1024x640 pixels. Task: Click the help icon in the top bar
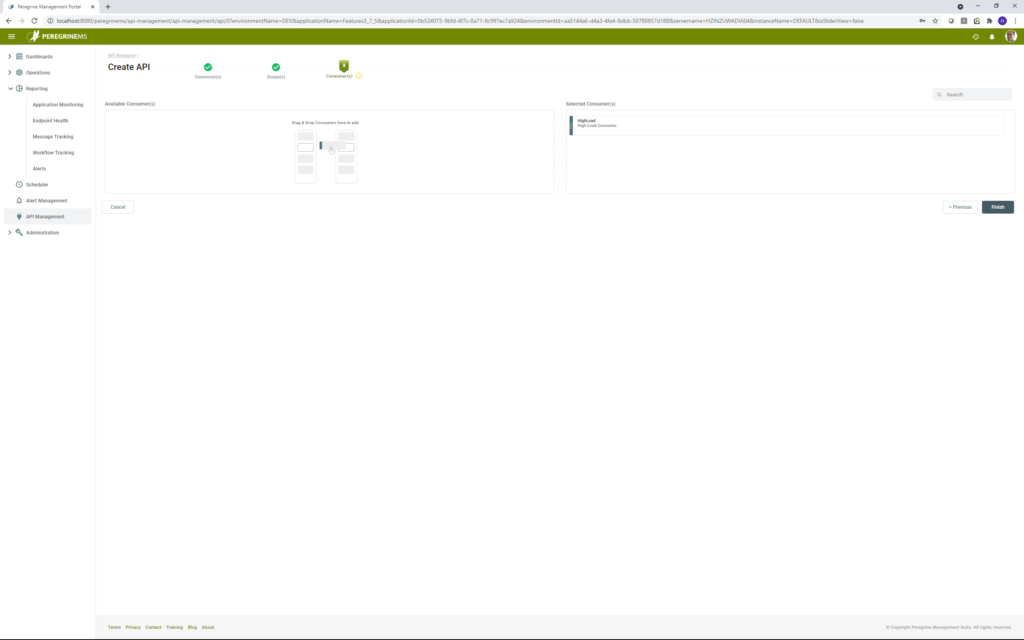(974, 38)
